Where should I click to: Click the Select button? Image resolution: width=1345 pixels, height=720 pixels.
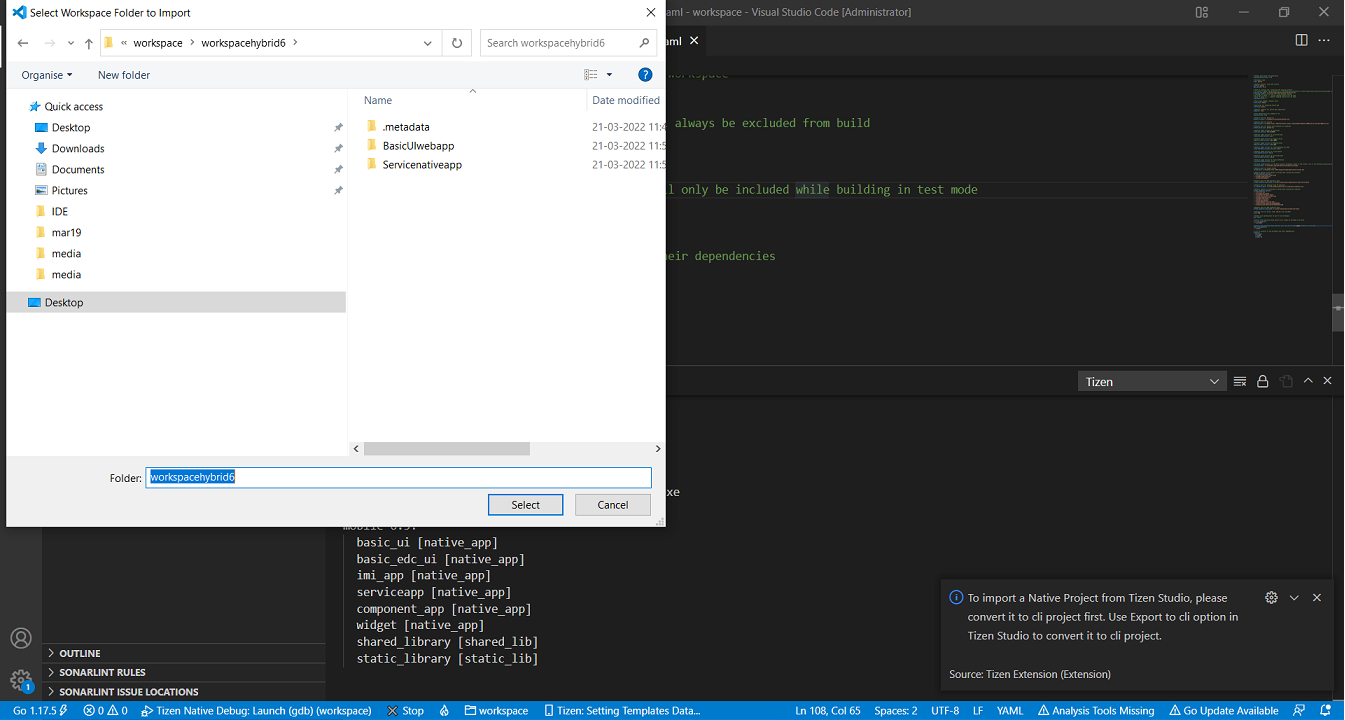(525, 505)
